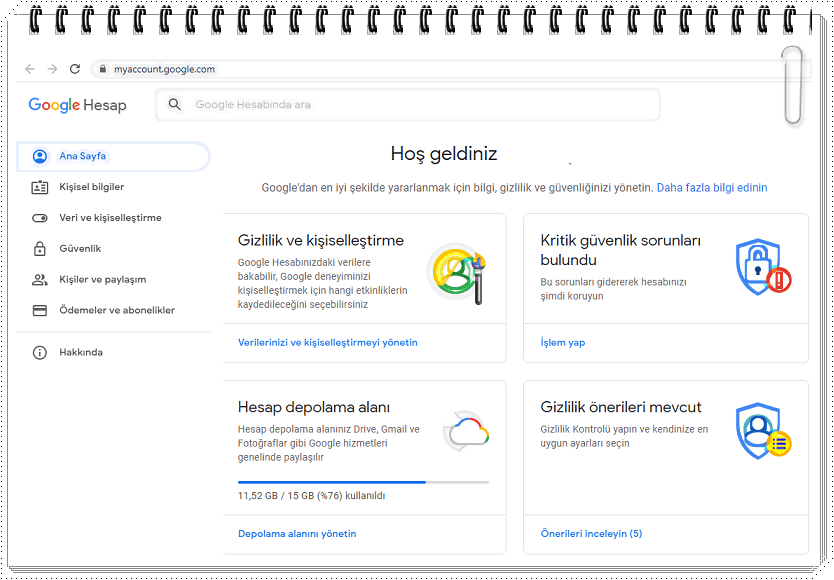Click the Kritik güvenlik sorunları bulundu heading
This screenshot has width=834, height=580.
(x=620, y=250)
